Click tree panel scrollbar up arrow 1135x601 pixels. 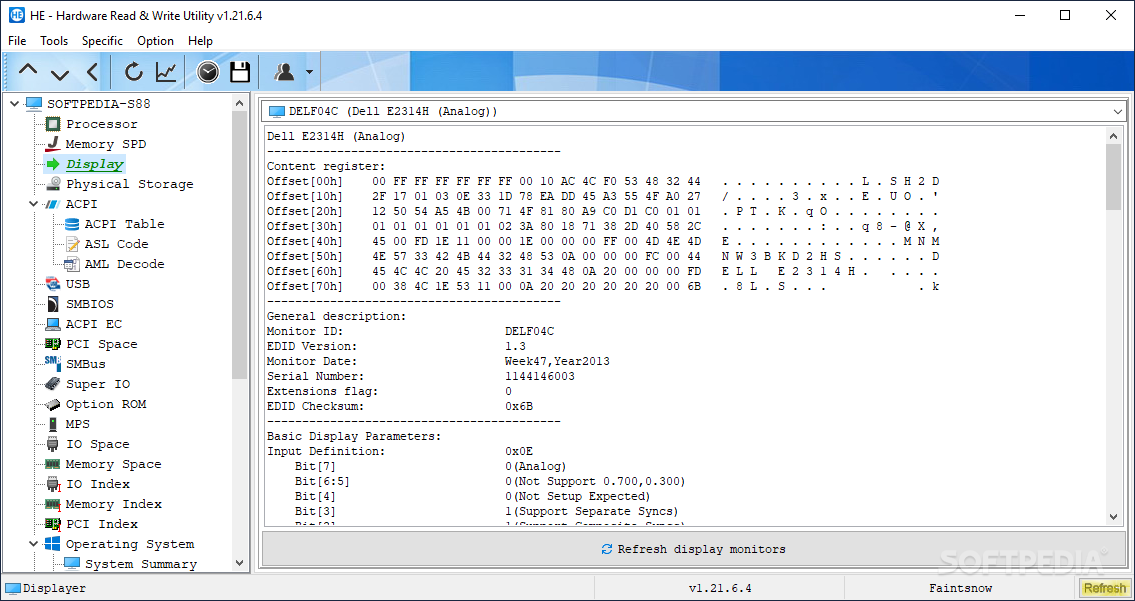point(240,104)
